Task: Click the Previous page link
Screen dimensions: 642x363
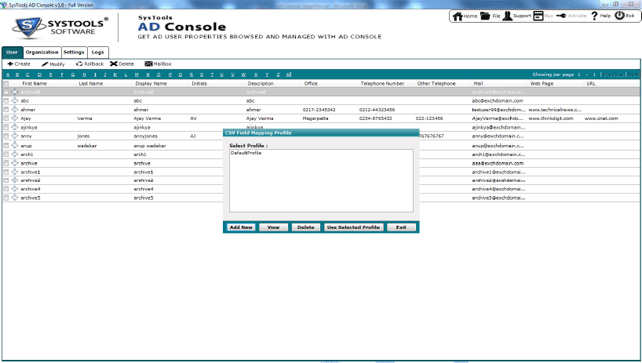Action: click(613, 75)
